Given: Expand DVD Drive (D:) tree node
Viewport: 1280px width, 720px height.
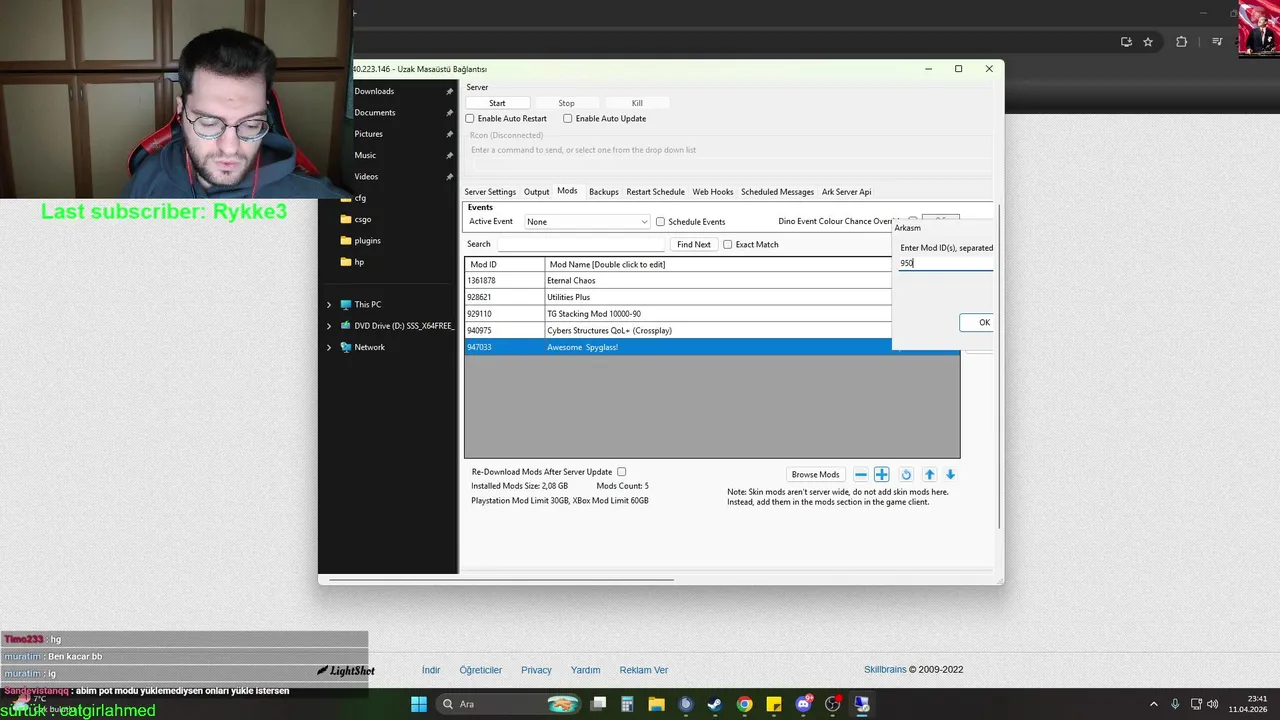Looking at the screenshot, I should click(x=329, y=326).
